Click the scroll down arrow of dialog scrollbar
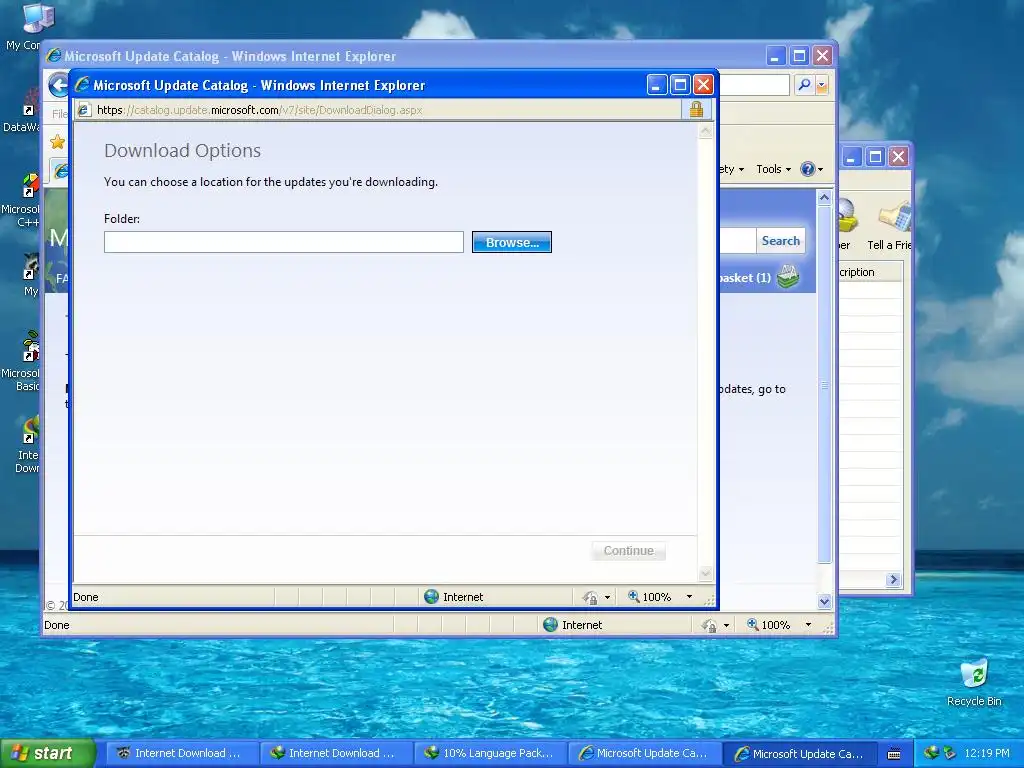This screenshot has width=1024, height=768. (705, 573)
